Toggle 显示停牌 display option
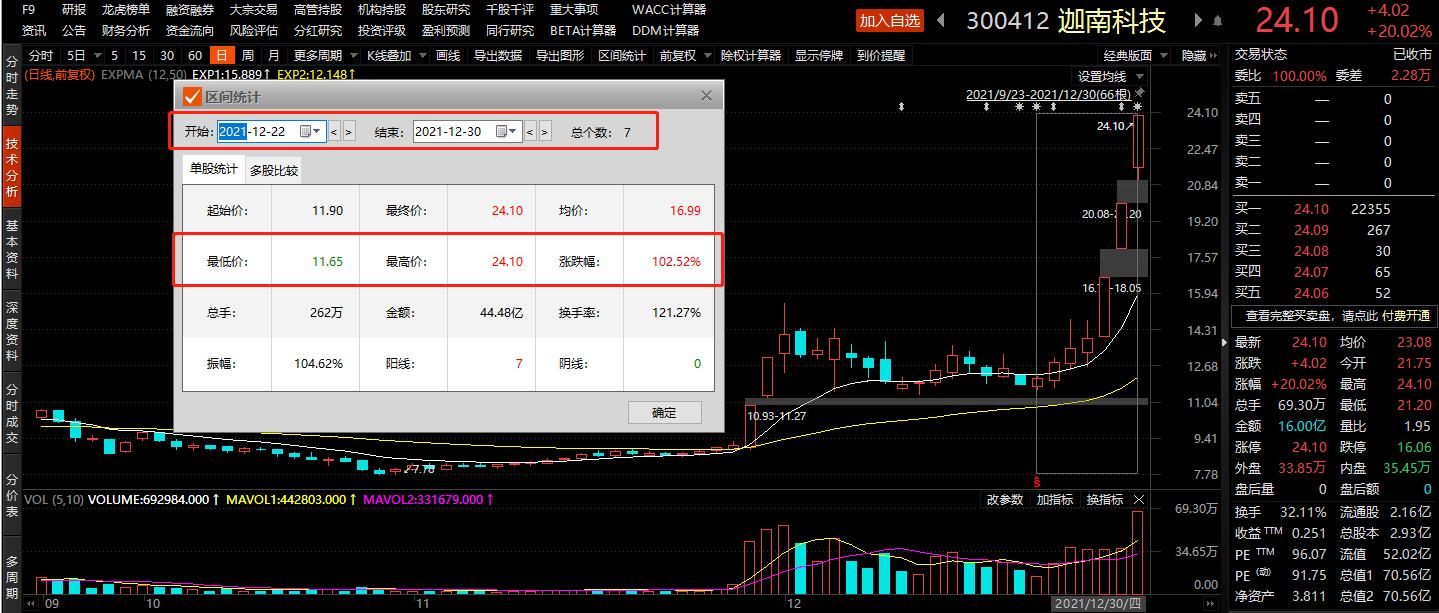This screenshot has width=1439, height=613. (818, 56)
